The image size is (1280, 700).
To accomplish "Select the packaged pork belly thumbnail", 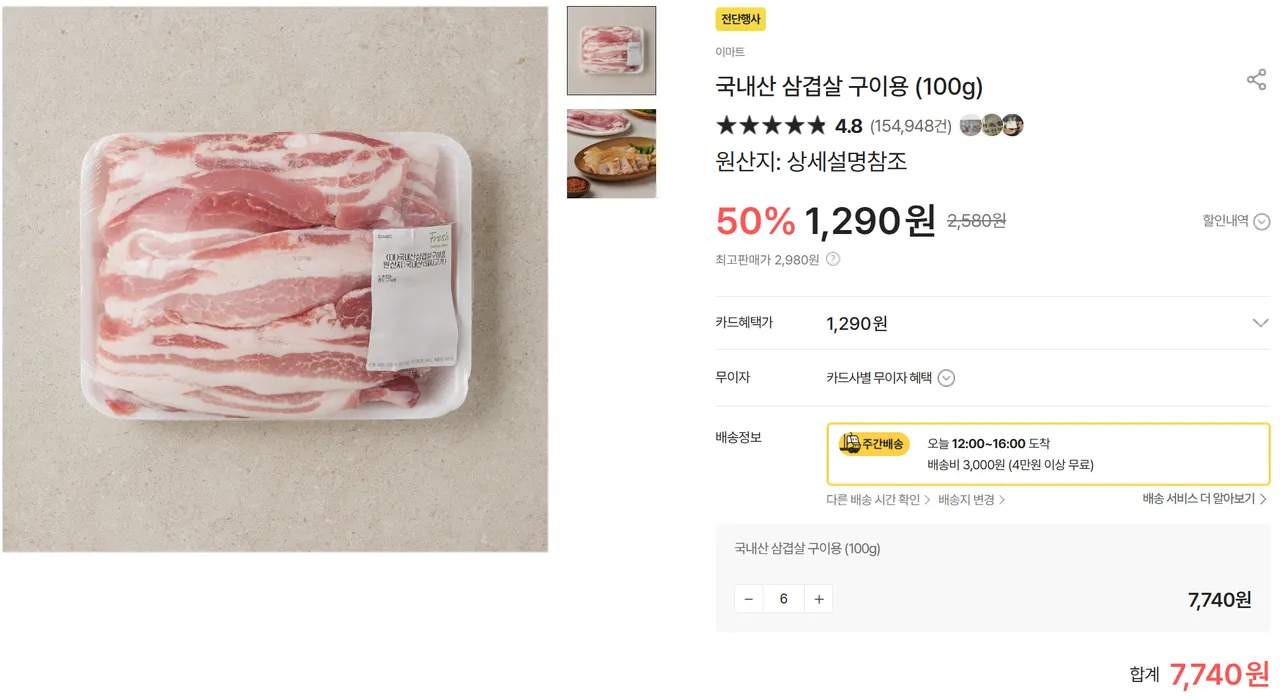I will 611,51.
